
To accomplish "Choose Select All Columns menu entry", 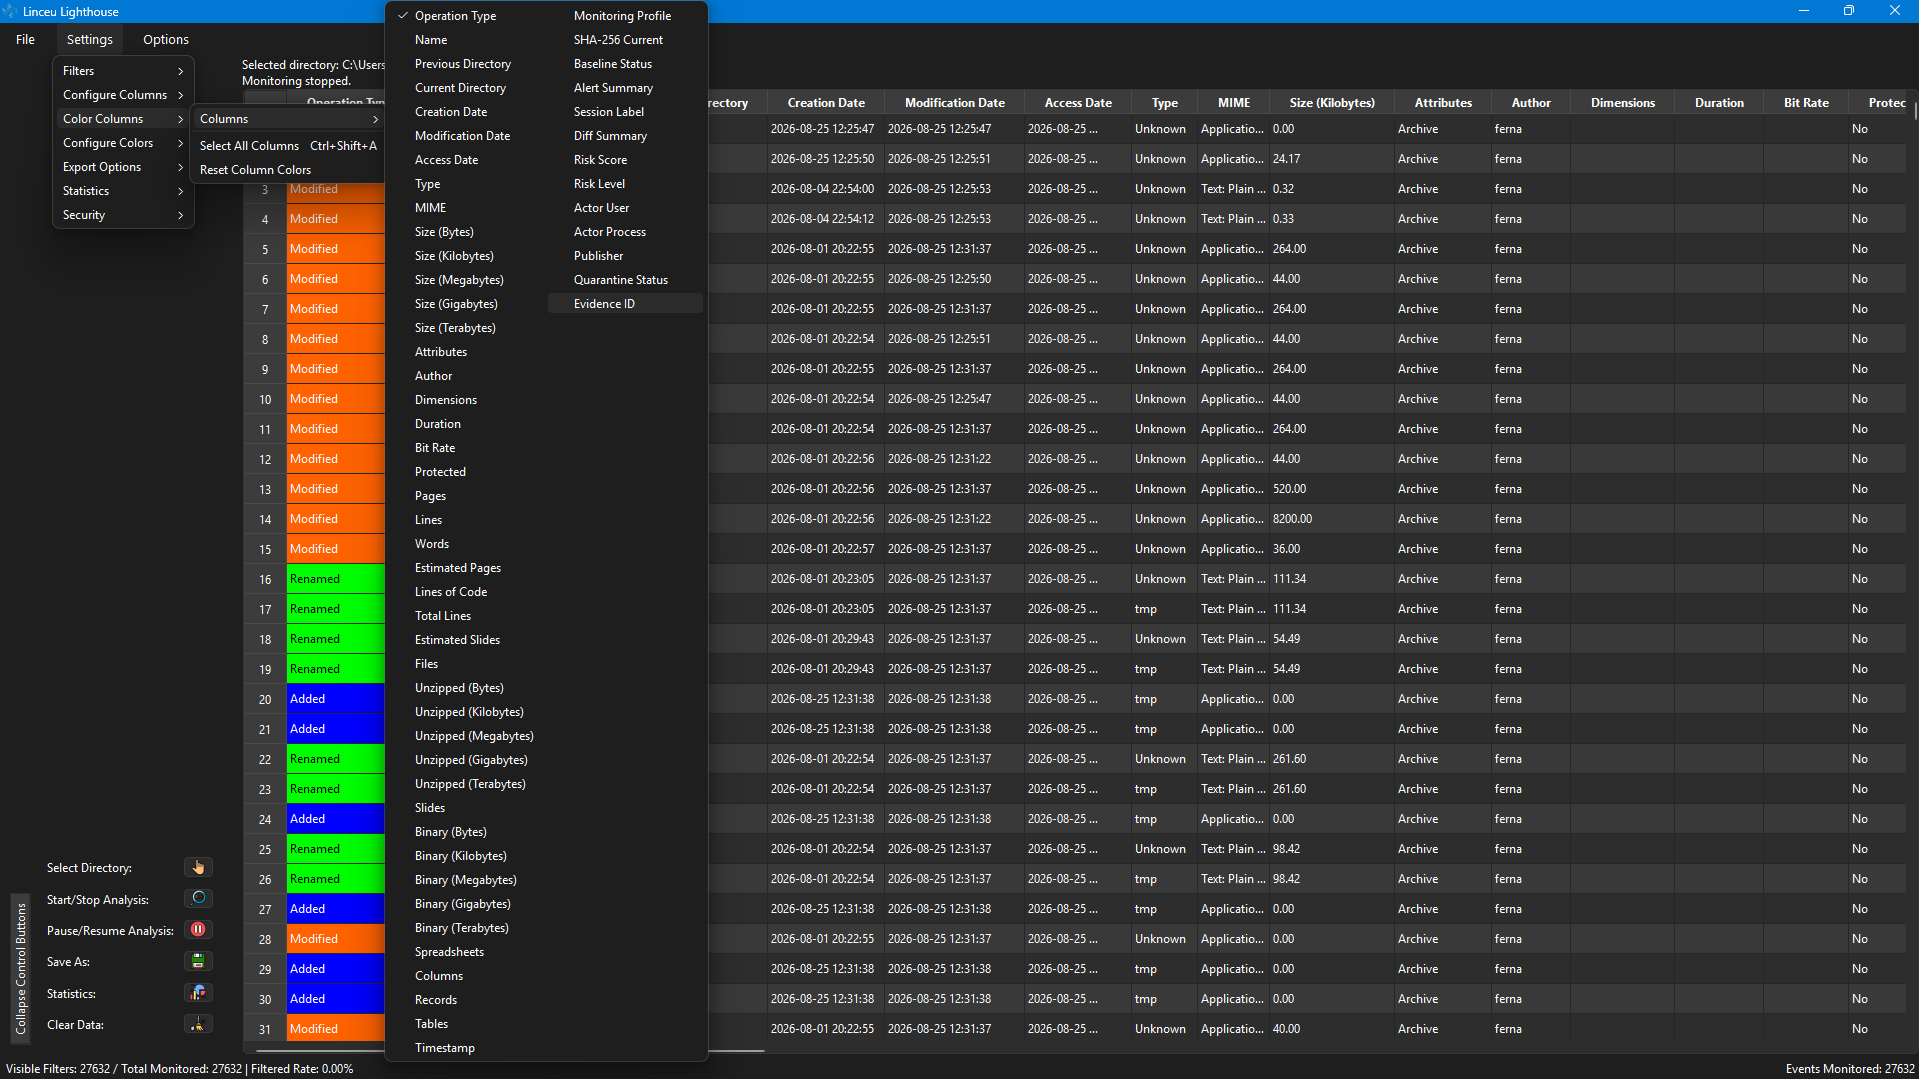I will tap(288, 146).
